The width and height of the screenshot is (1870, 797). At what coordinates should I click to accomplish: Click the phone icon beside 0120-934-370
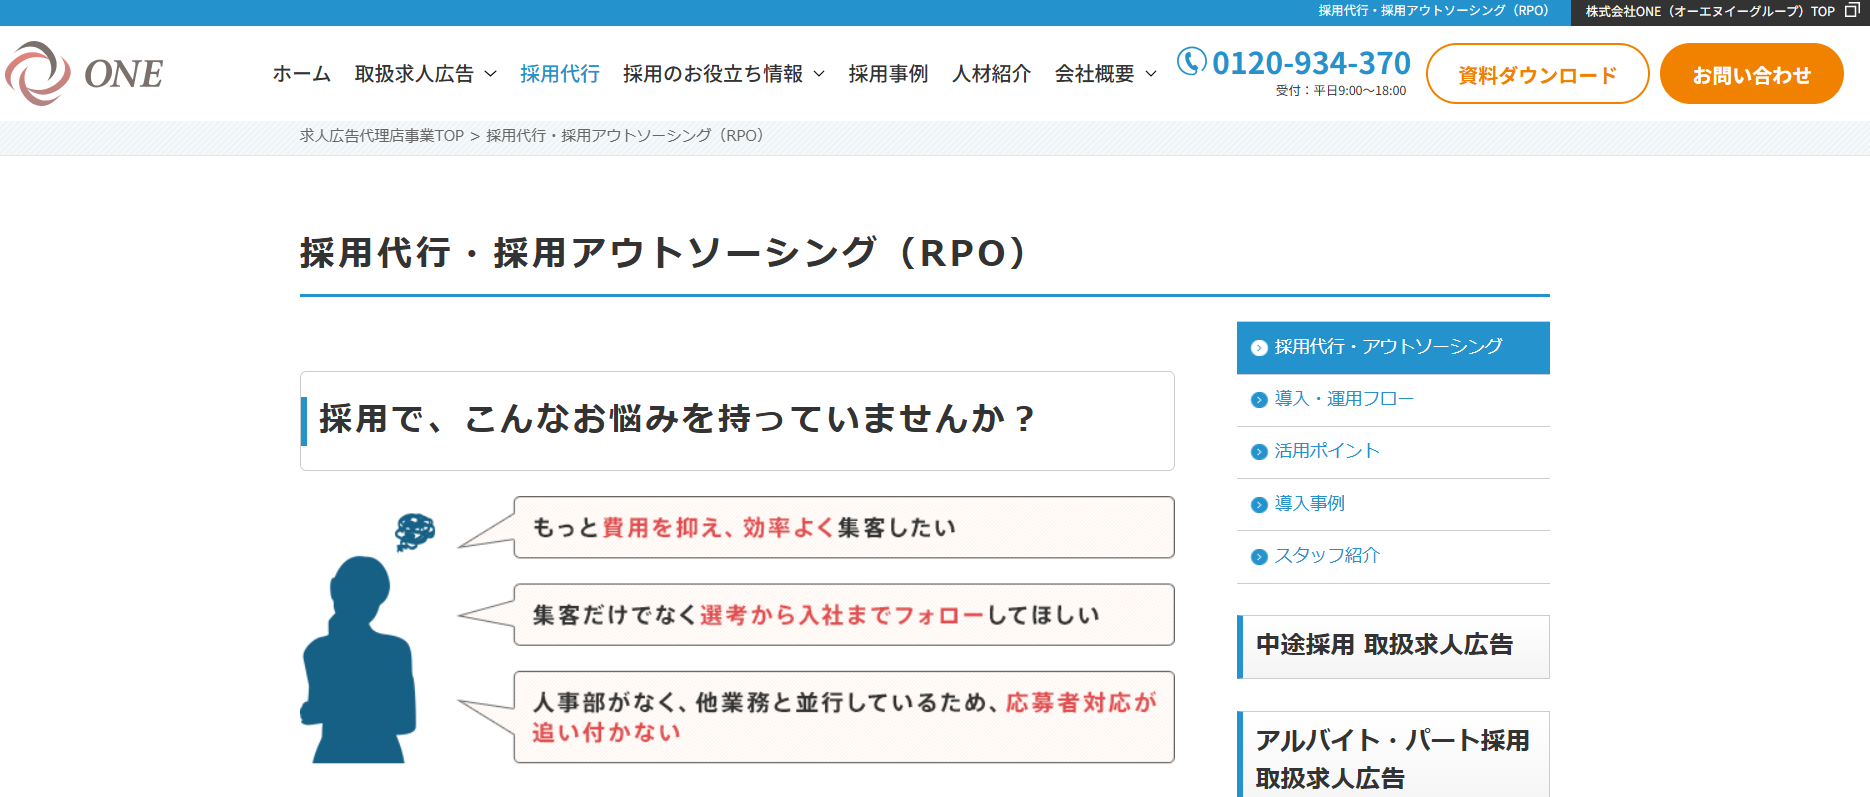[1191, 62]
